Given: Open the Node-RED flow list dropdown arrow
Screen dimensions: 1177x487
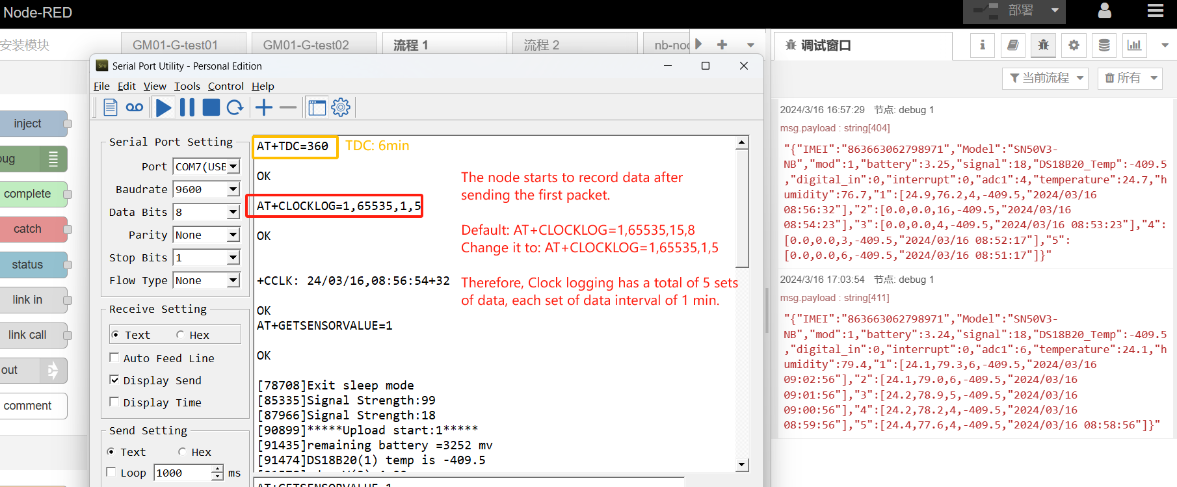Looking at the screenshot, I should 751,45.
